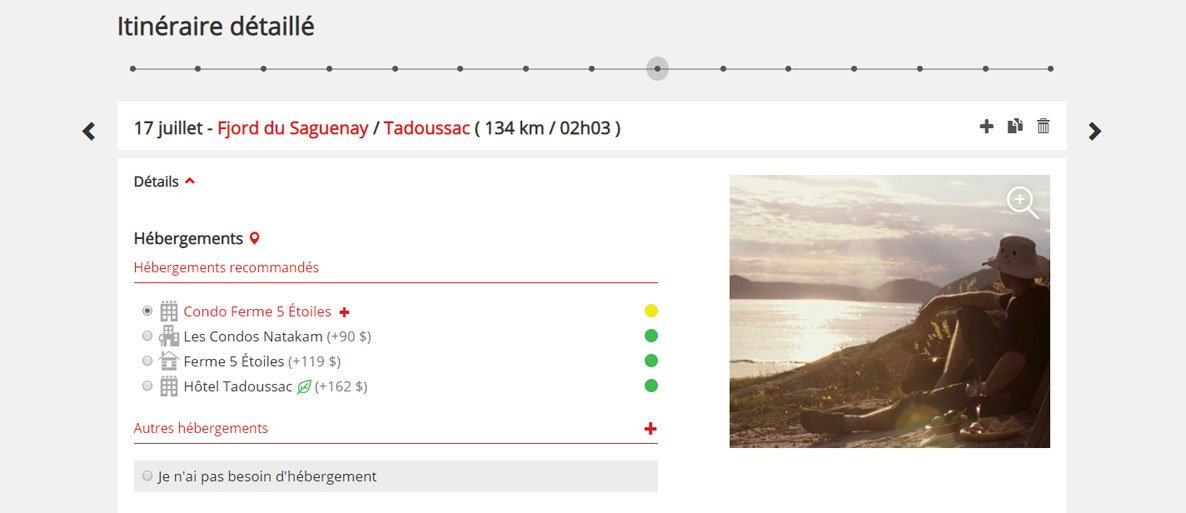Click 'Hébergements recommandés' heading
Viewport: 1186px width, 513px height.
point(226,268)
